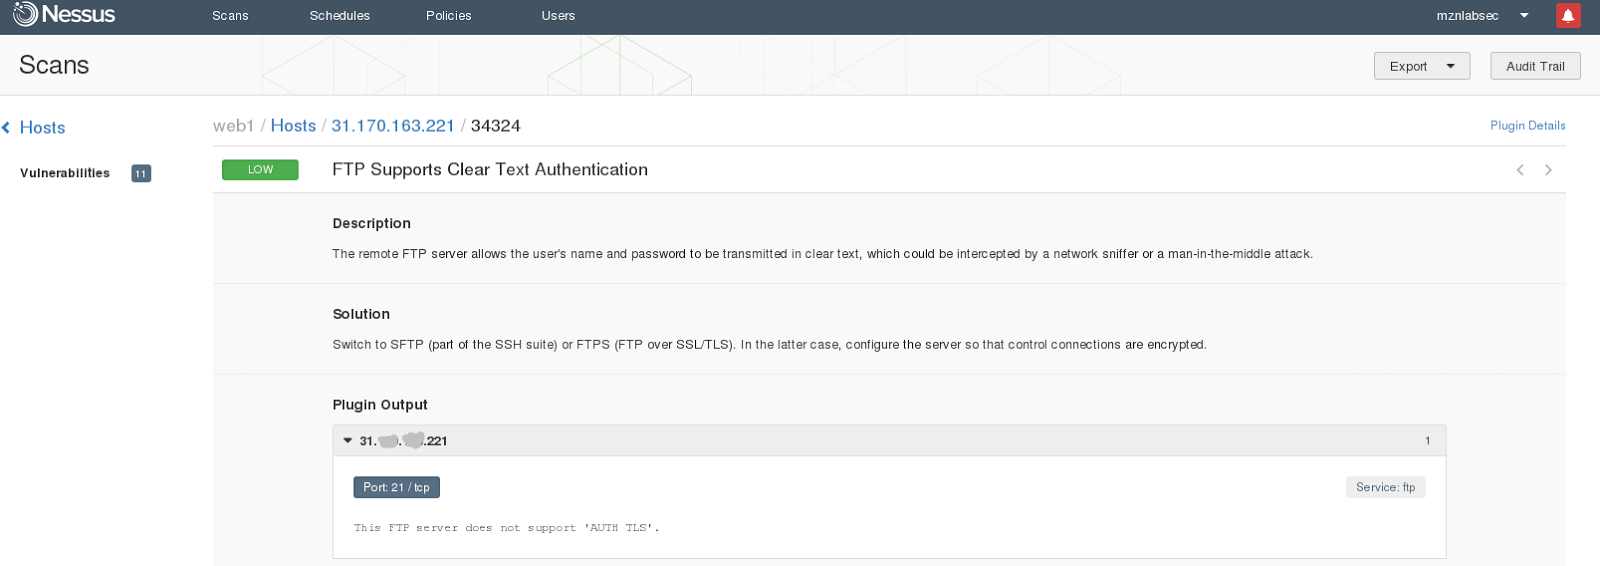1600x566 pixels.
Task: Open the Schedules menu
Action: click(x=340, y=15)
